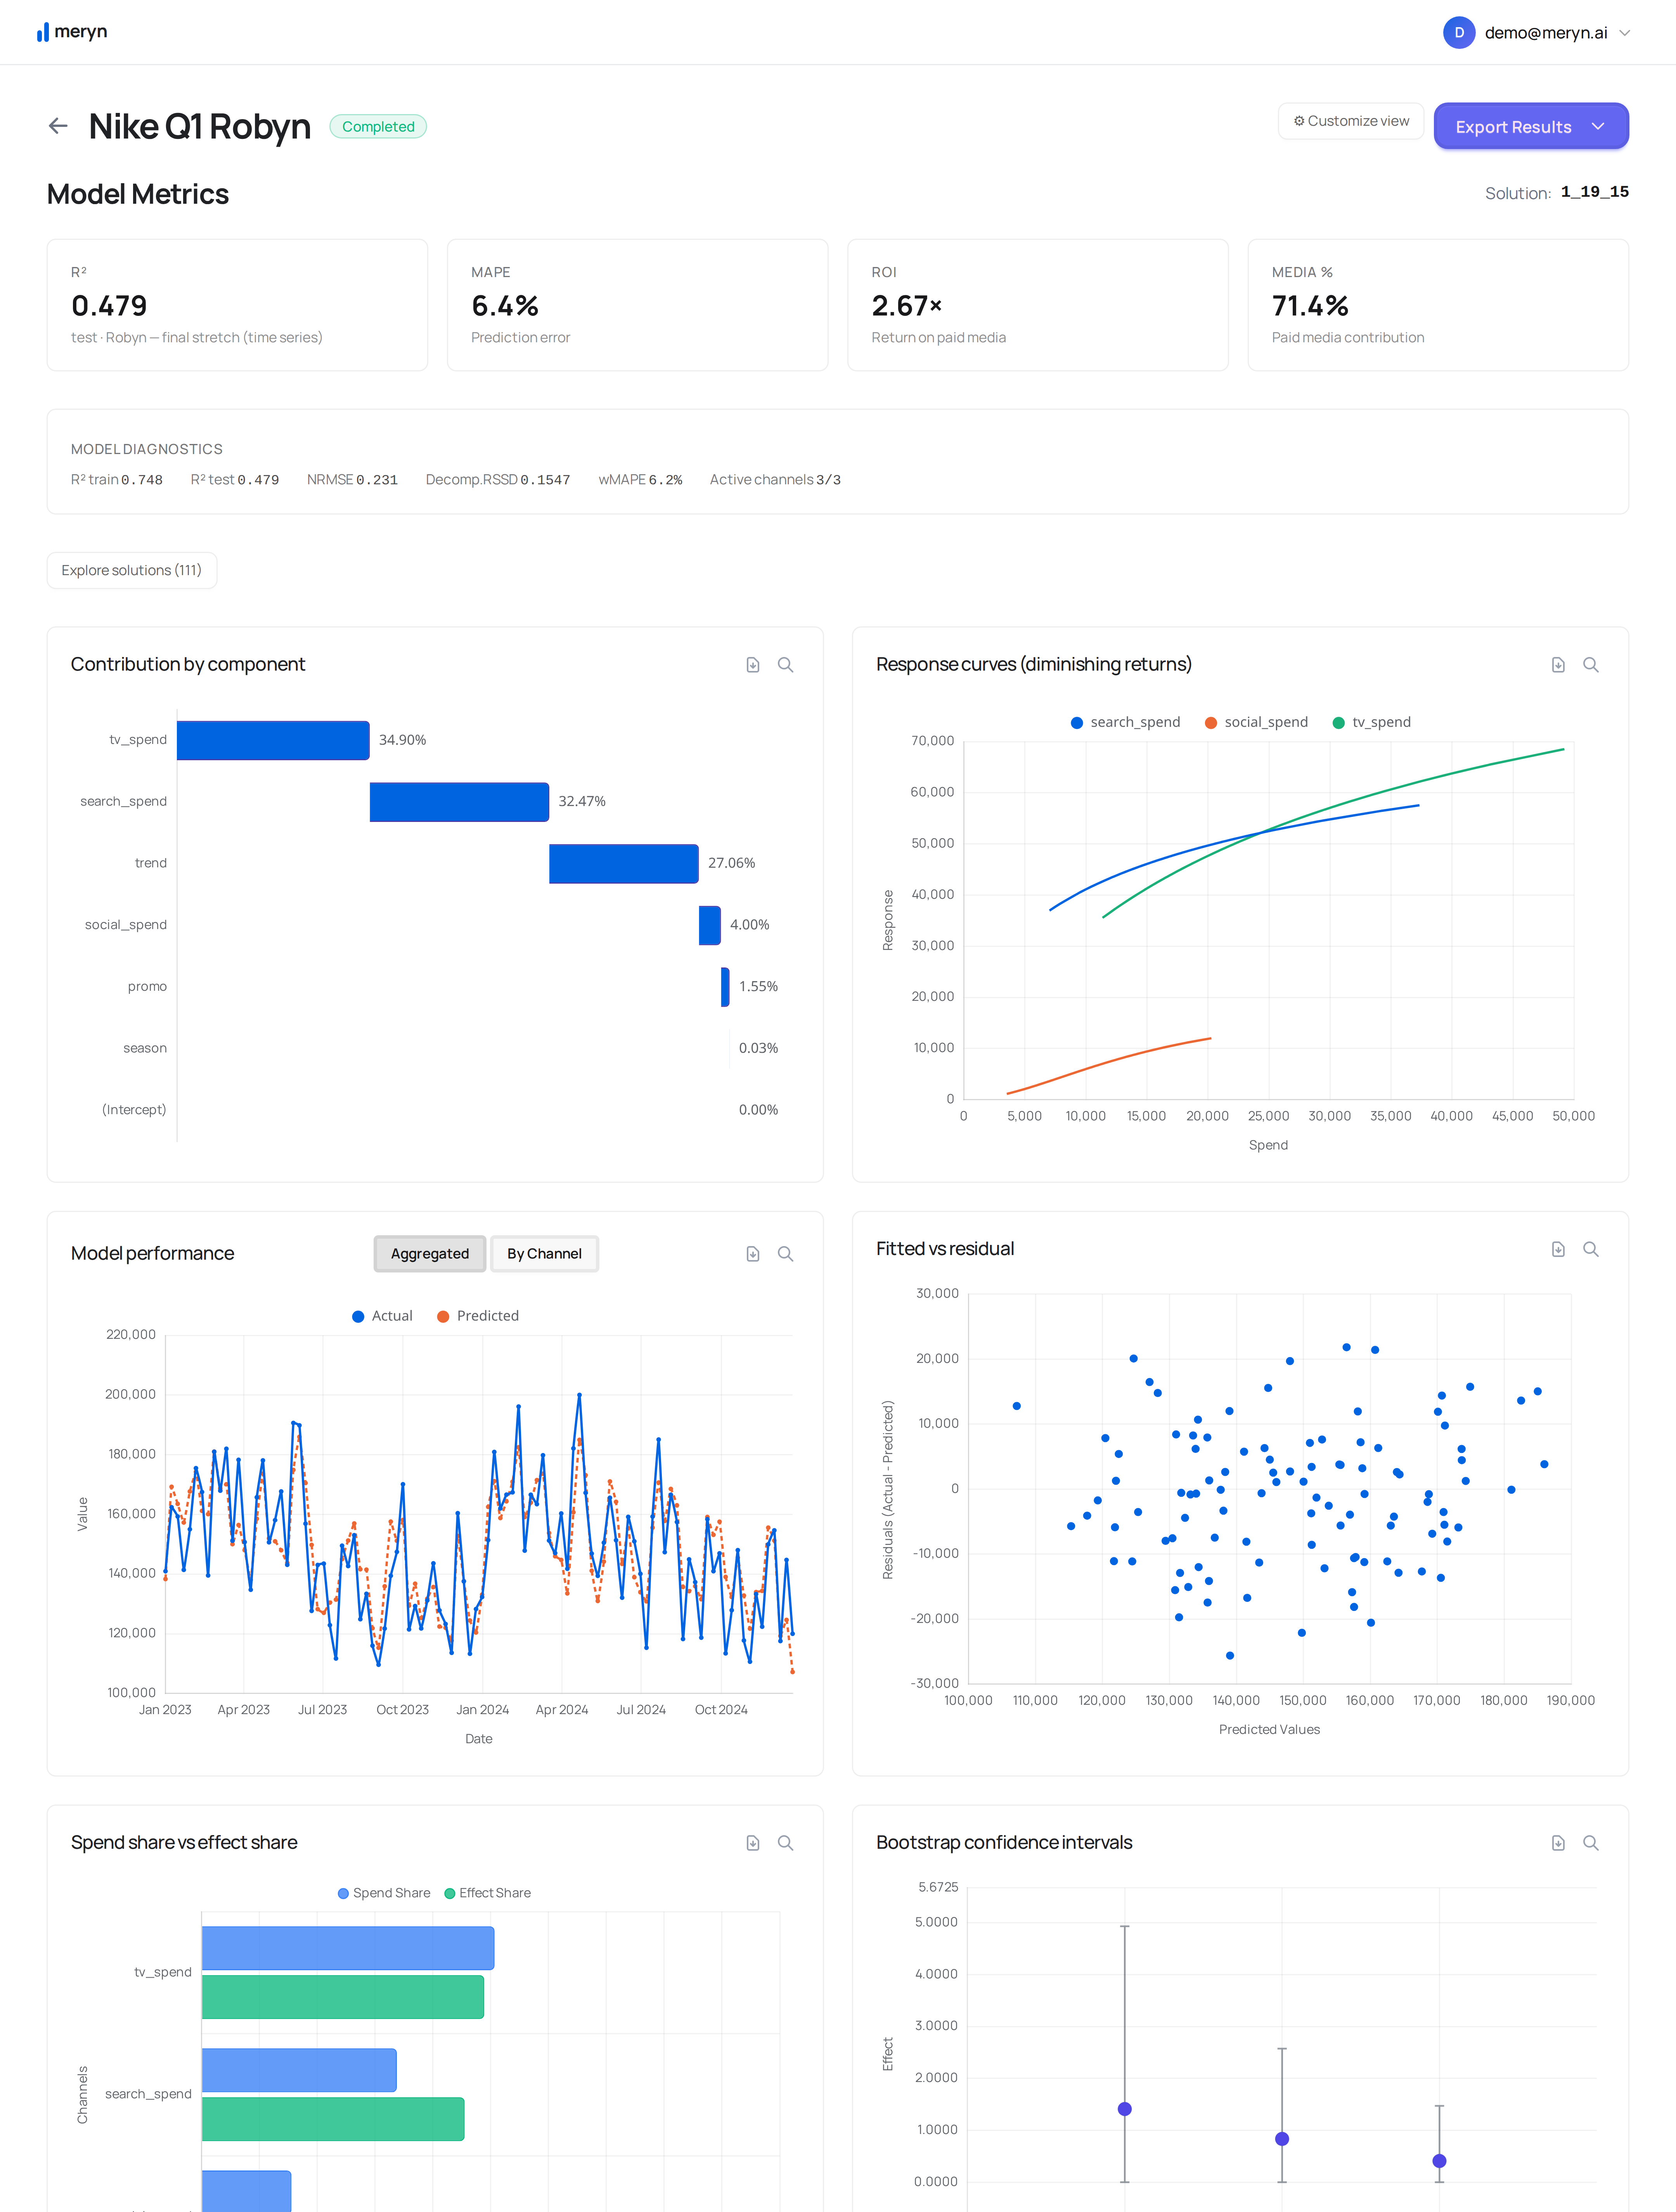Download the Spend share vs effect share chart

(753, 1843)
